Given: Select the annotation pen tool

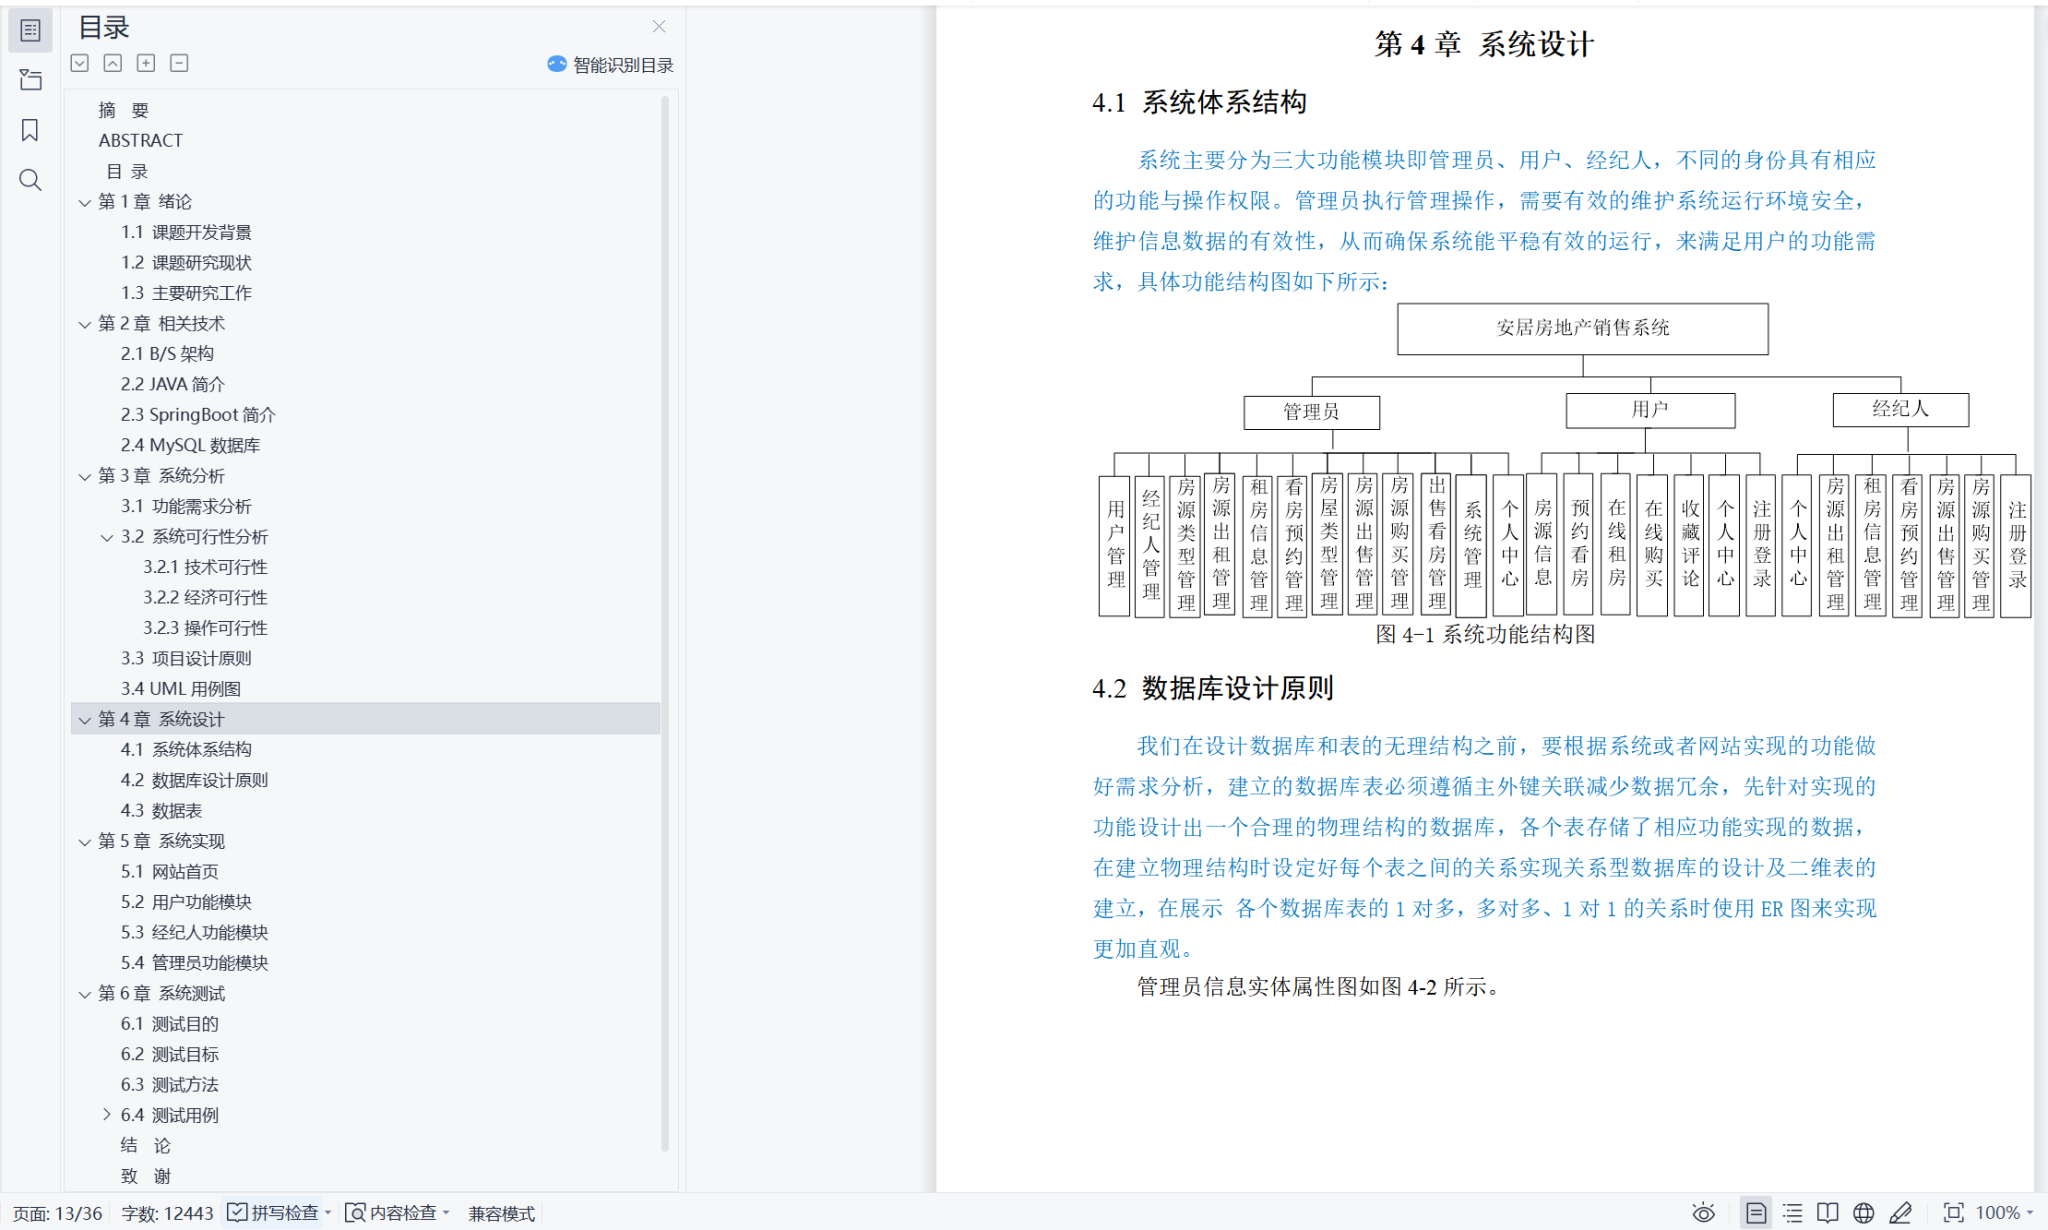Looking at the screenshot, I should 1900,1211.
